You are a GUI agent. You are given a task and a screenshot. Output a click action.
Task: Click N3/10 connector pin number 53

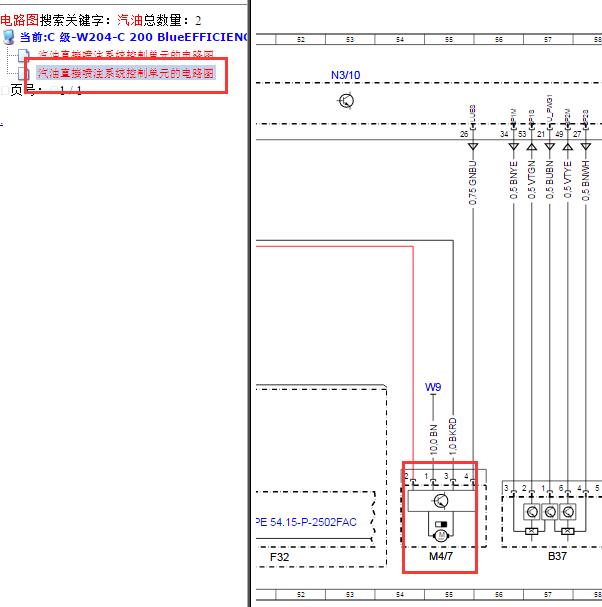522,134
